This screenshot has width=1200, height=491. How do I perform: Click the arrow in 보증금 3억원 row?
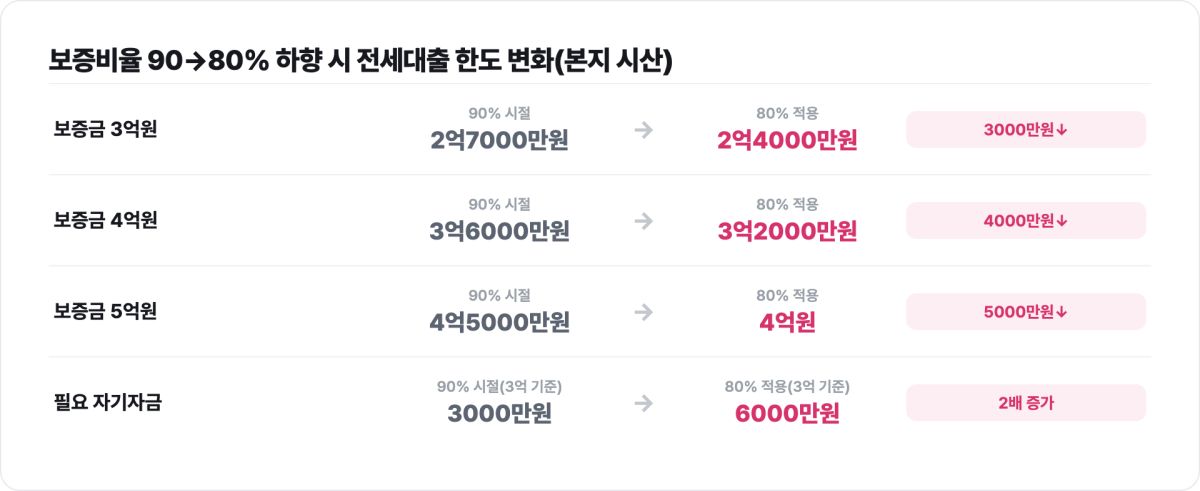tap(644, 130)
